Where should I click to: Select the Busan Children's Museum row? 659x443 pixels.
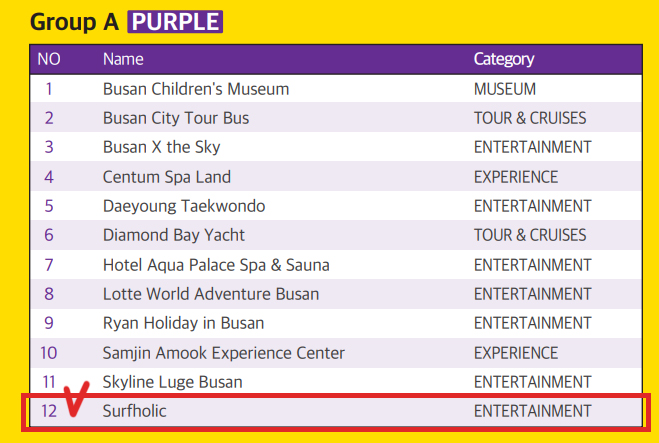tap(336, 89)
